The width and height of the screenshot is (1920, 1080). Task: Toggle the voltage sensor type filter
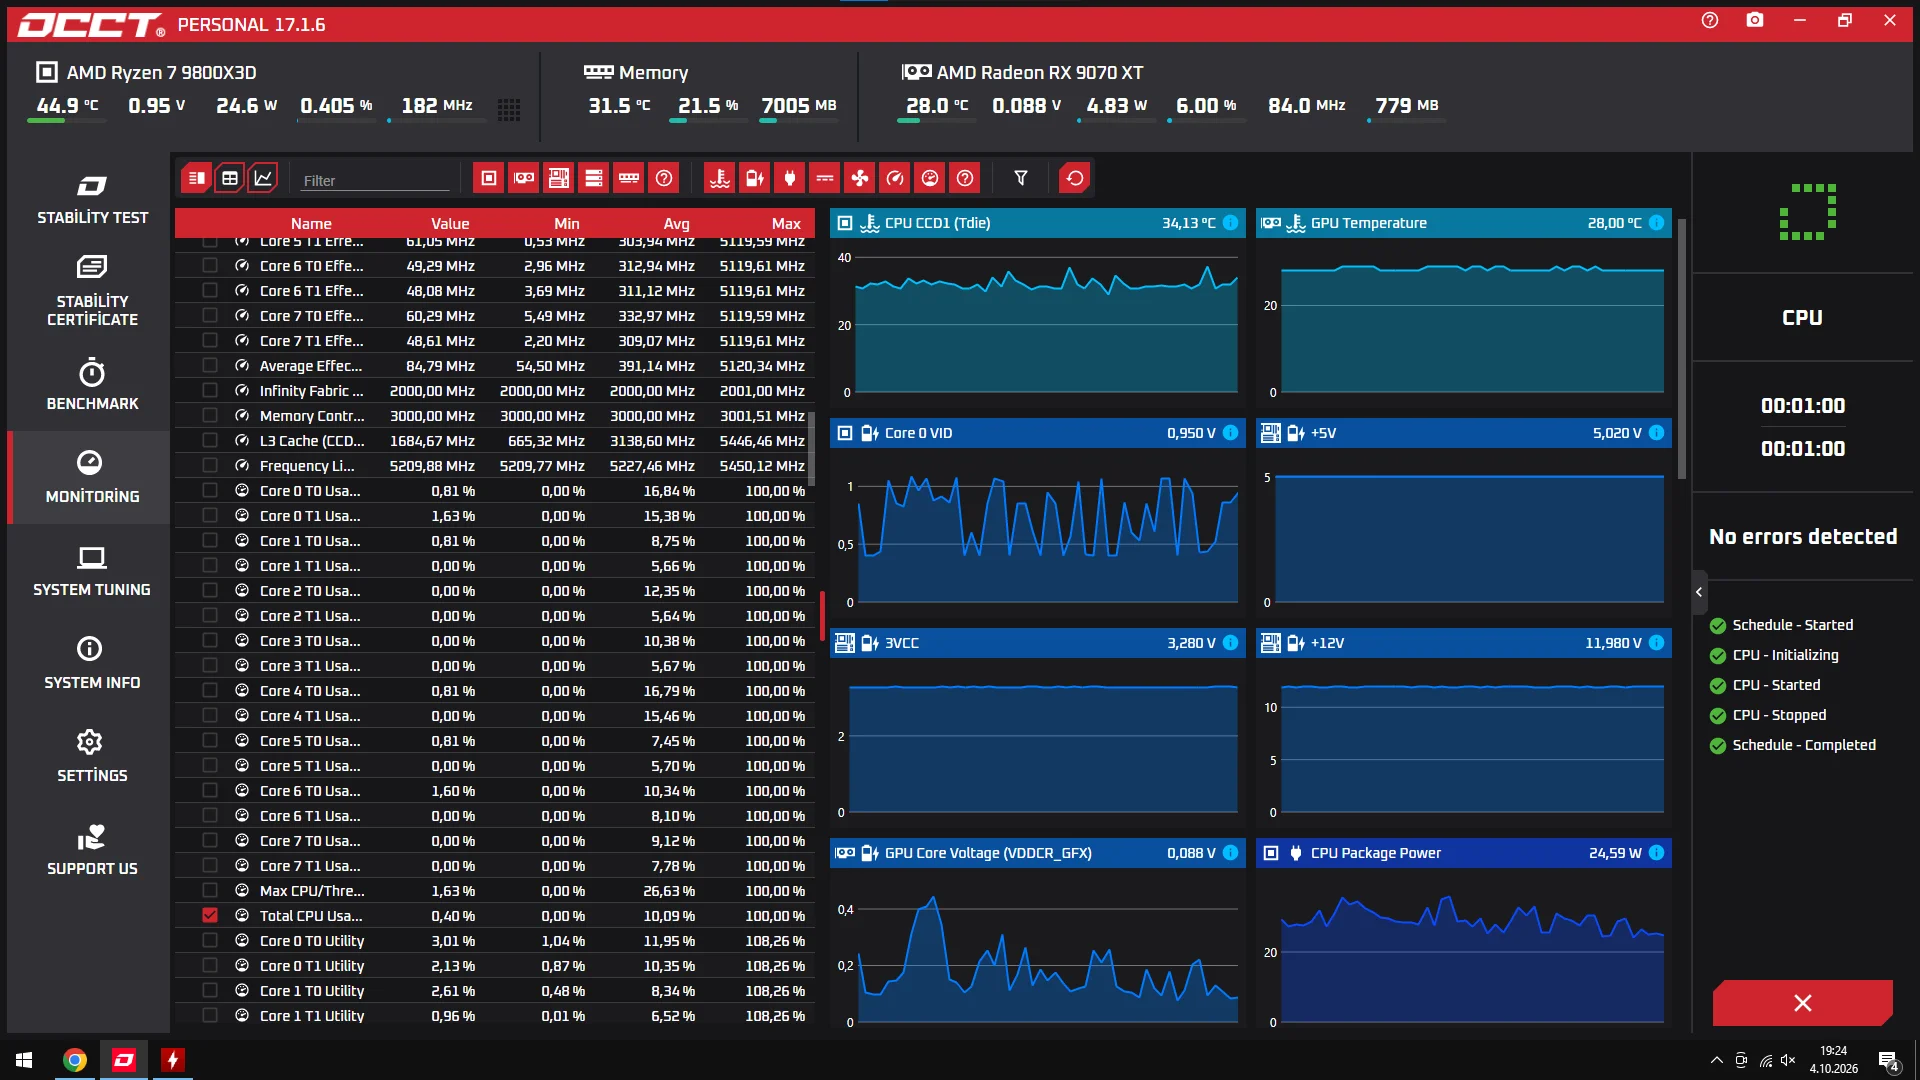(755, 179)
